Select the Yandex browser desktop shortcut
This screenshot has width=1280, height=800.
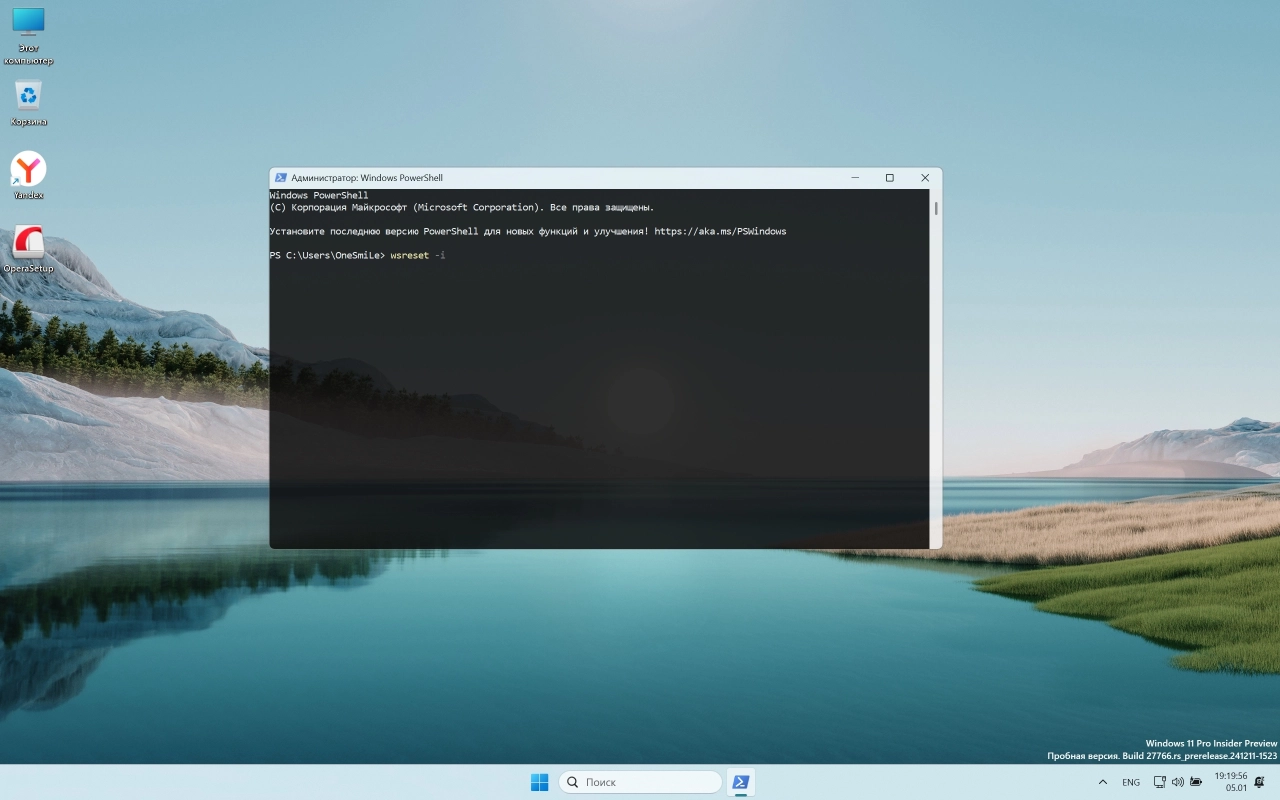point(28,176)
